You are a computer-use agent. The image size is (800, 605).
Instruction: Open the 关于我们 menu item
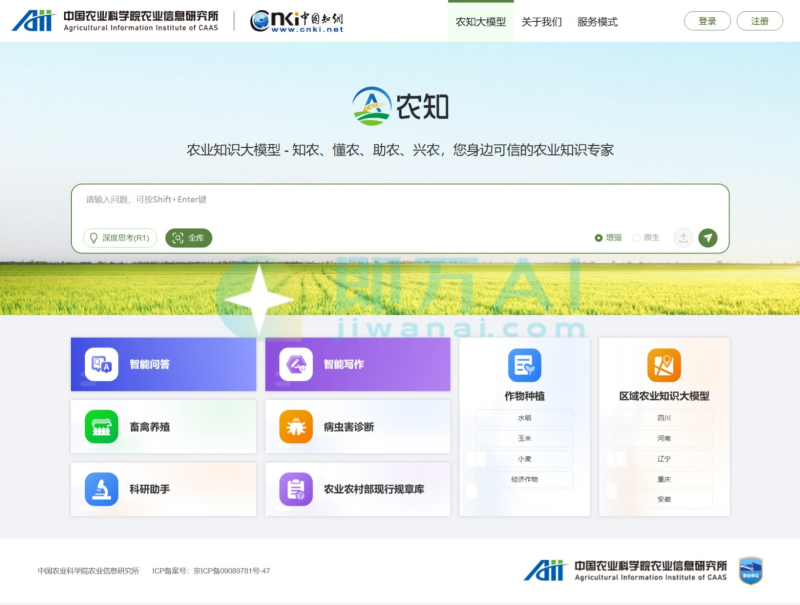541,21
